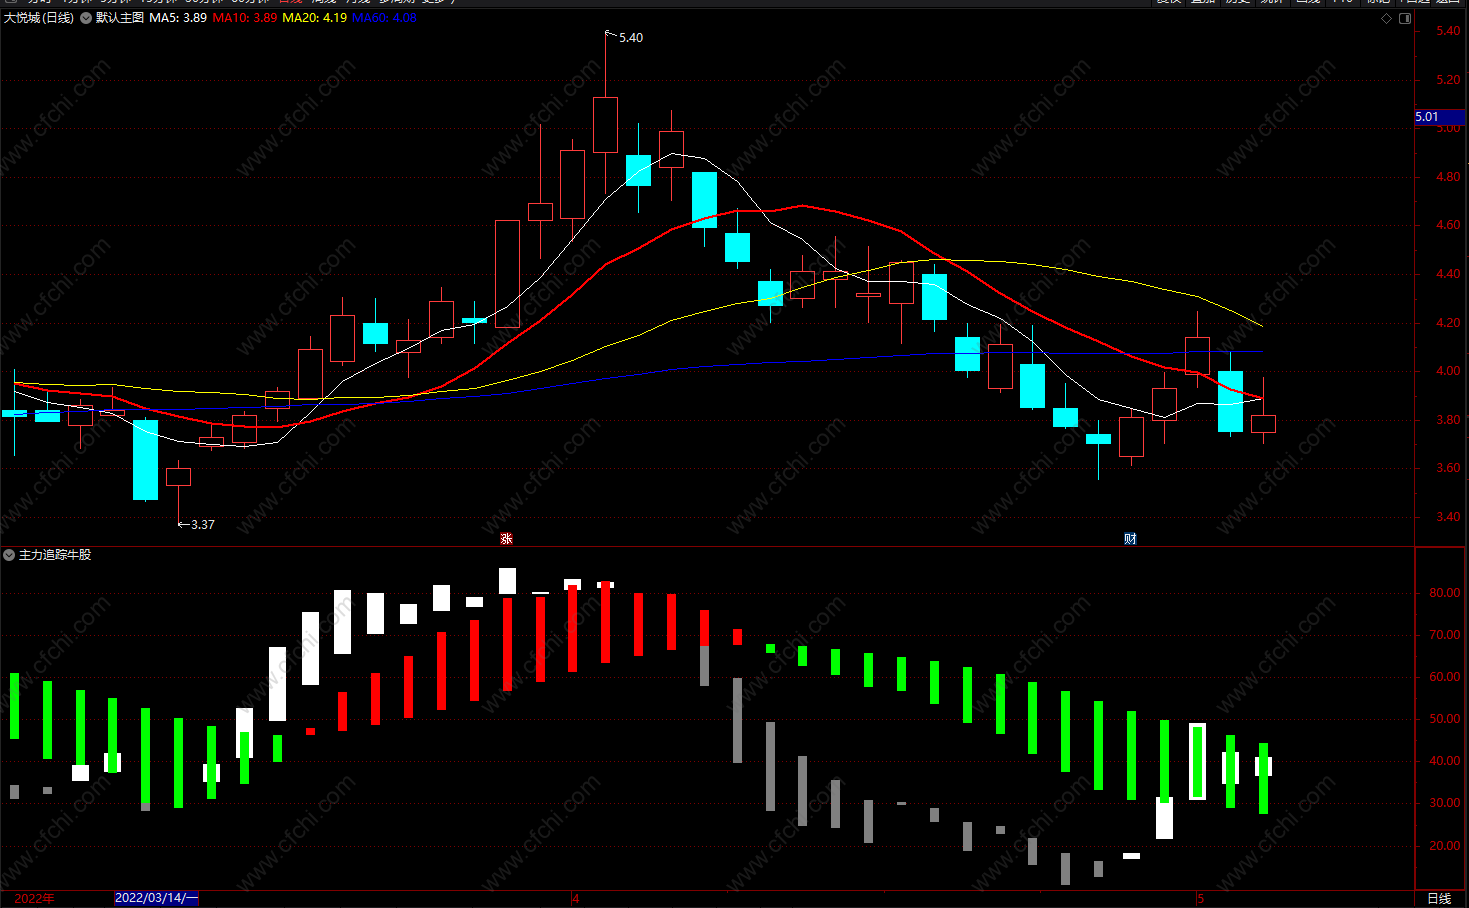Click the red MA10: 3.89 label

(x=245, y=18)
